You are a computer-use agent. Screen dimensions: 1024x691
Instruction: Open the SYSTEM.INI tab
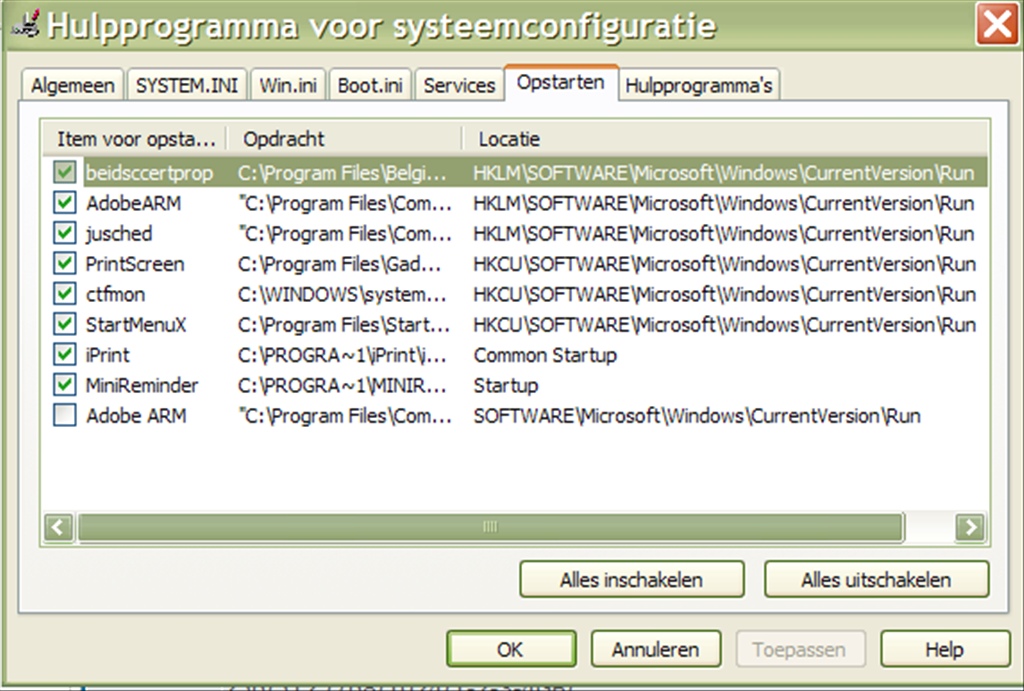(187, 85)
